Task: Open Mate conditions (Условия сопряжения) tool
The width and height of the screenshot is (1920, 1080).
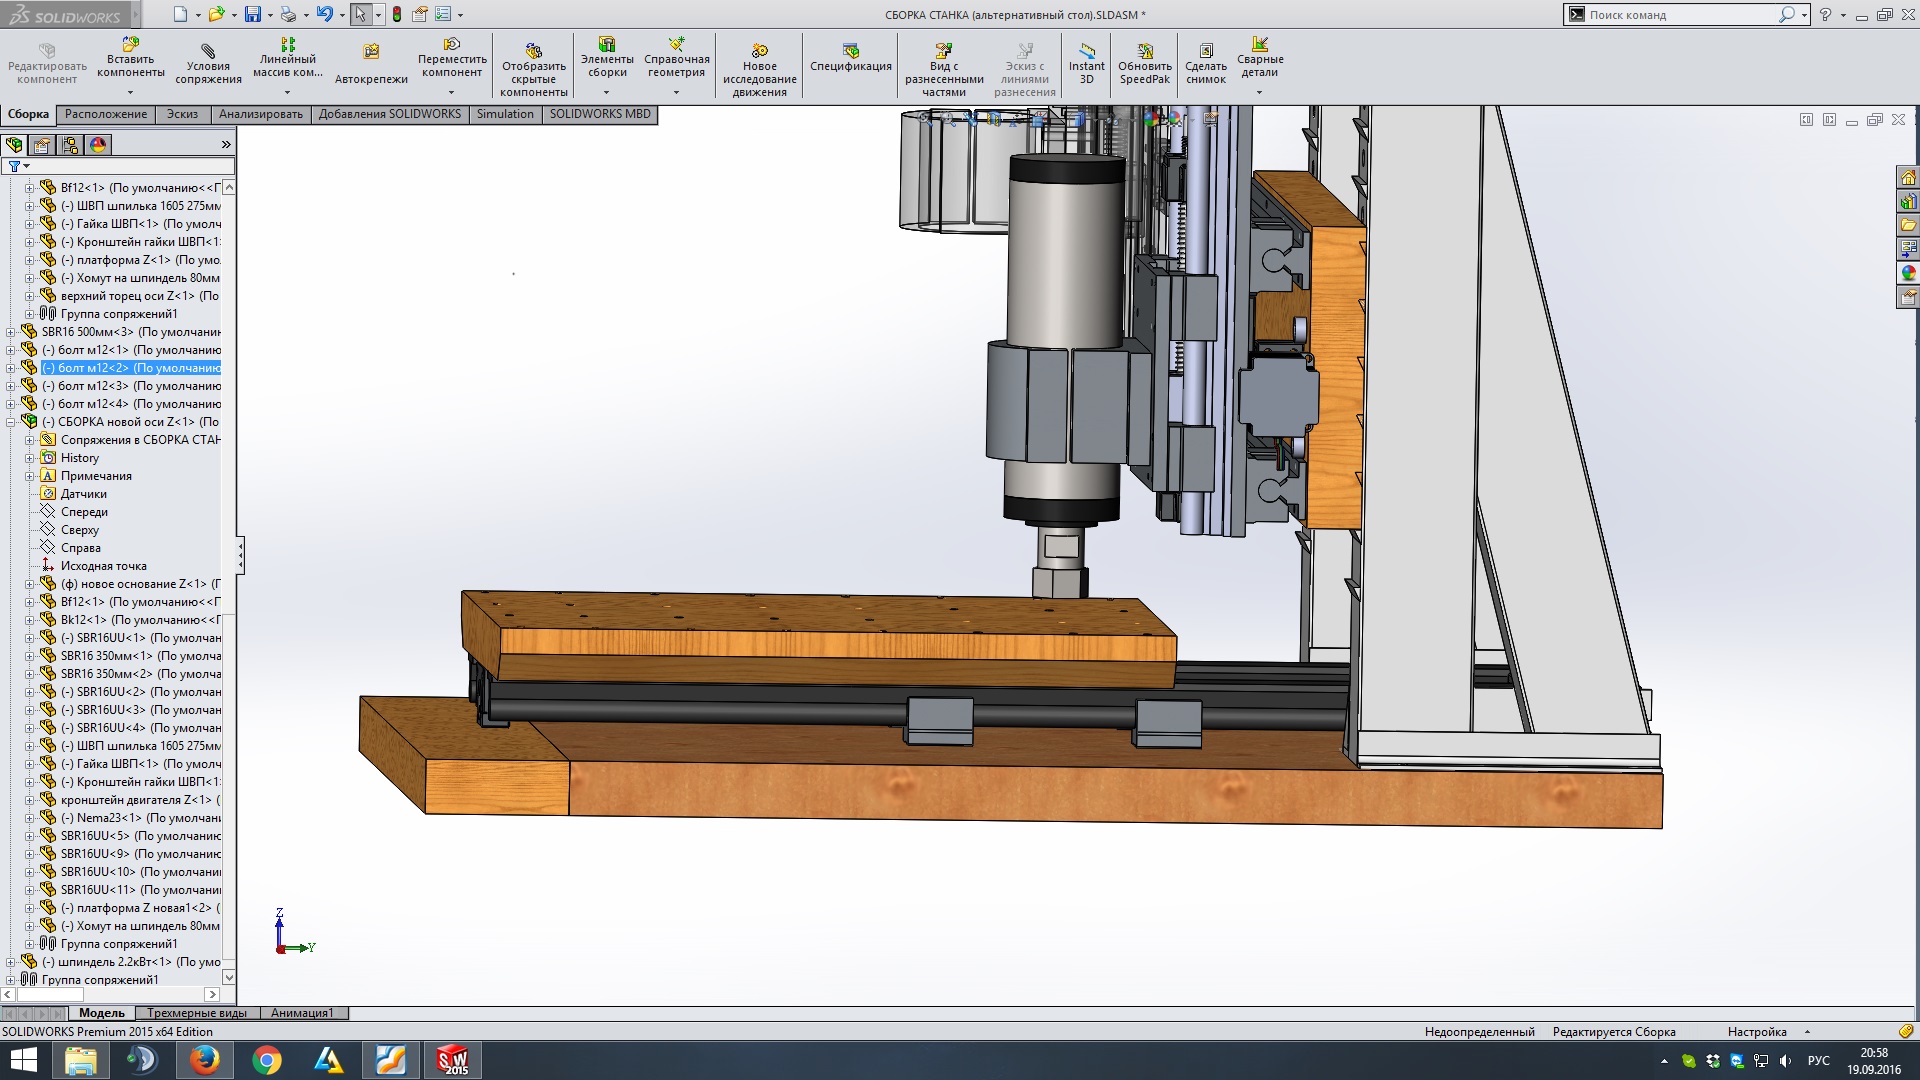Action: (x=208, y=52)
